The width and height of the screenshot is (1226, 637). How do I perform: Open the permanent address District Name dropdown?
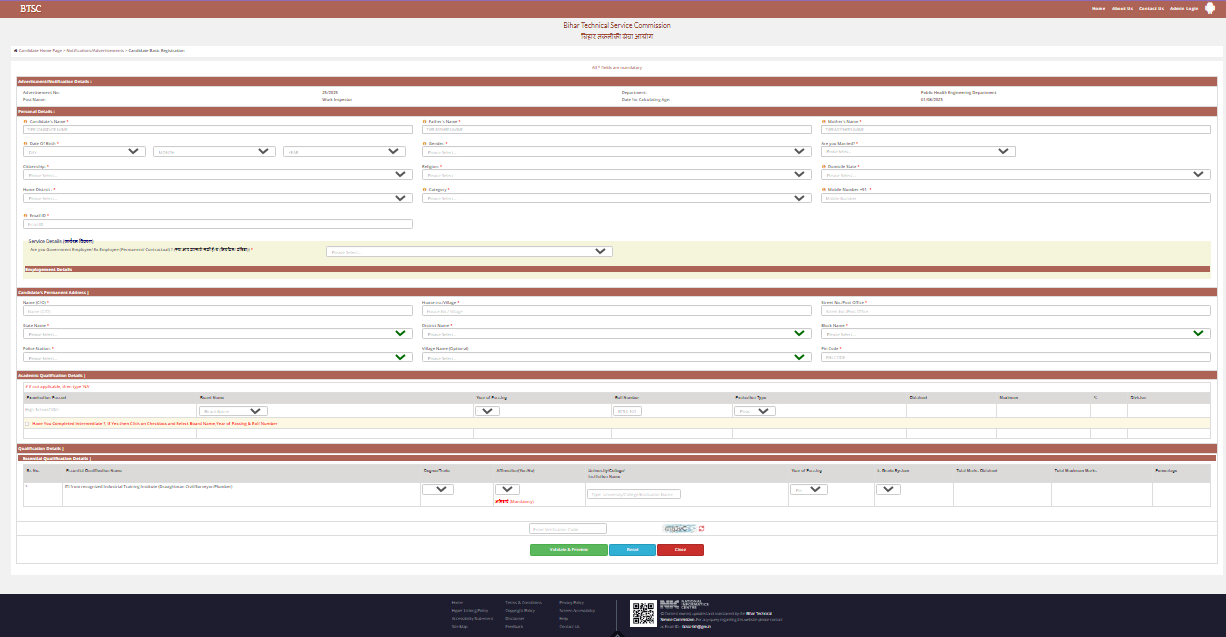[x=616, y=333]
